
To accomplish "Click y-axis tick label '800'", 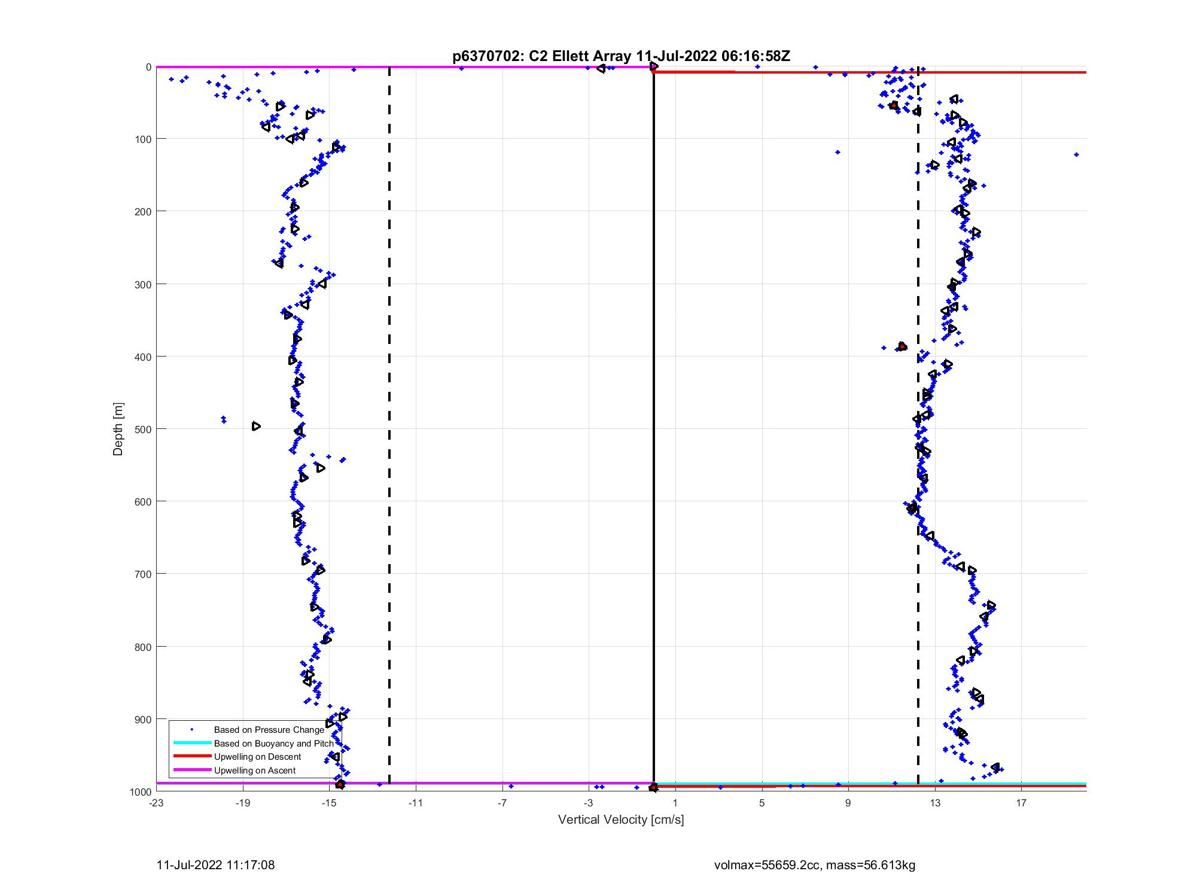I will [x=142, y=646].
